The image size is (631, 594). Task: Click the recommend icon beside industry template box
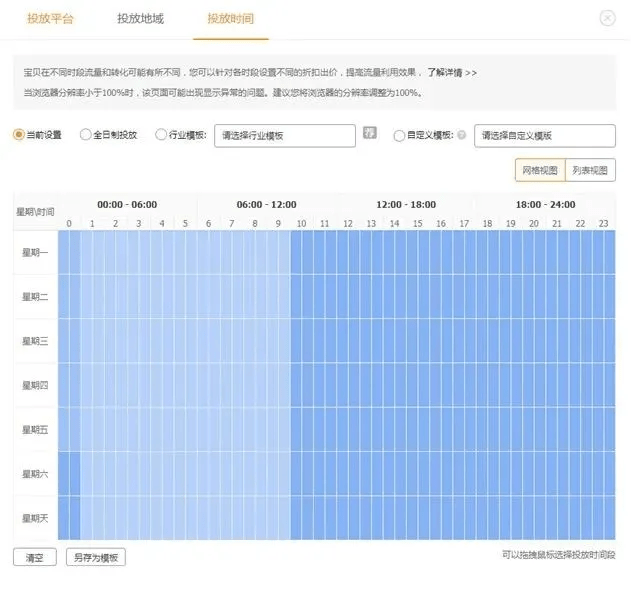pos(369,132)
